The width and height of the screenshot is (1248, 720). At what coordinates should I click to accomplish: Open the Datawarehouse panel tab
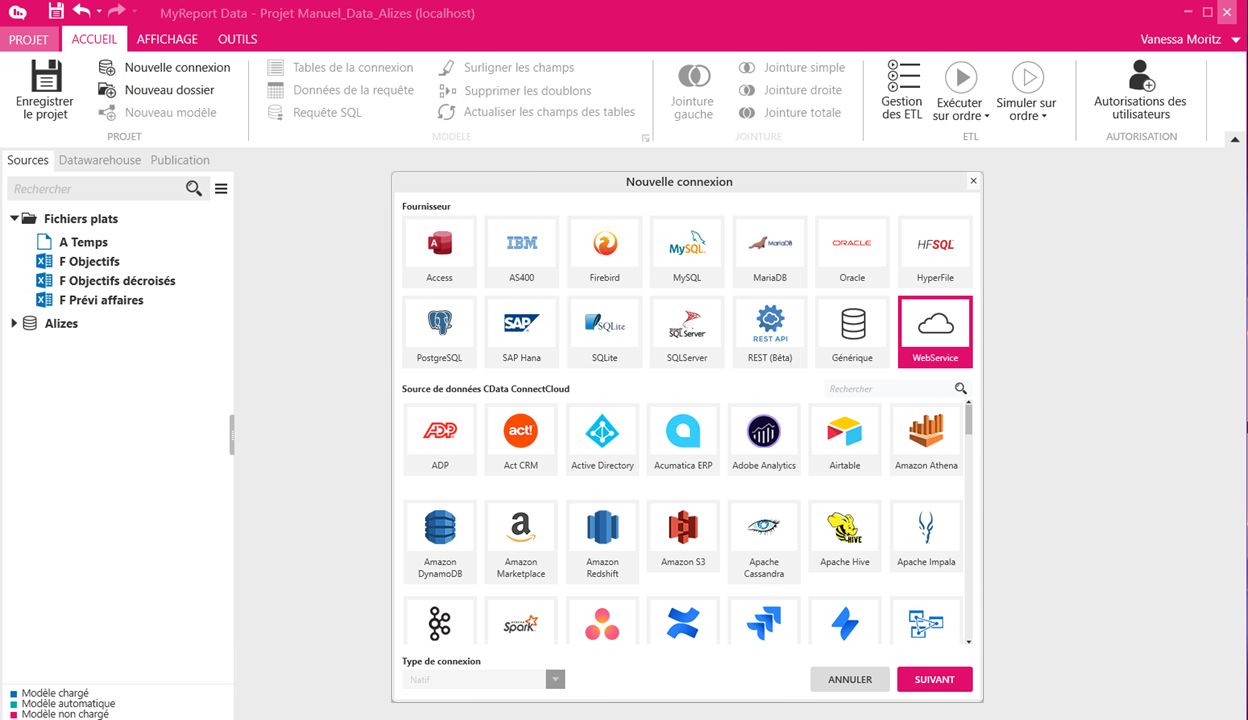[x=100, y=160]
